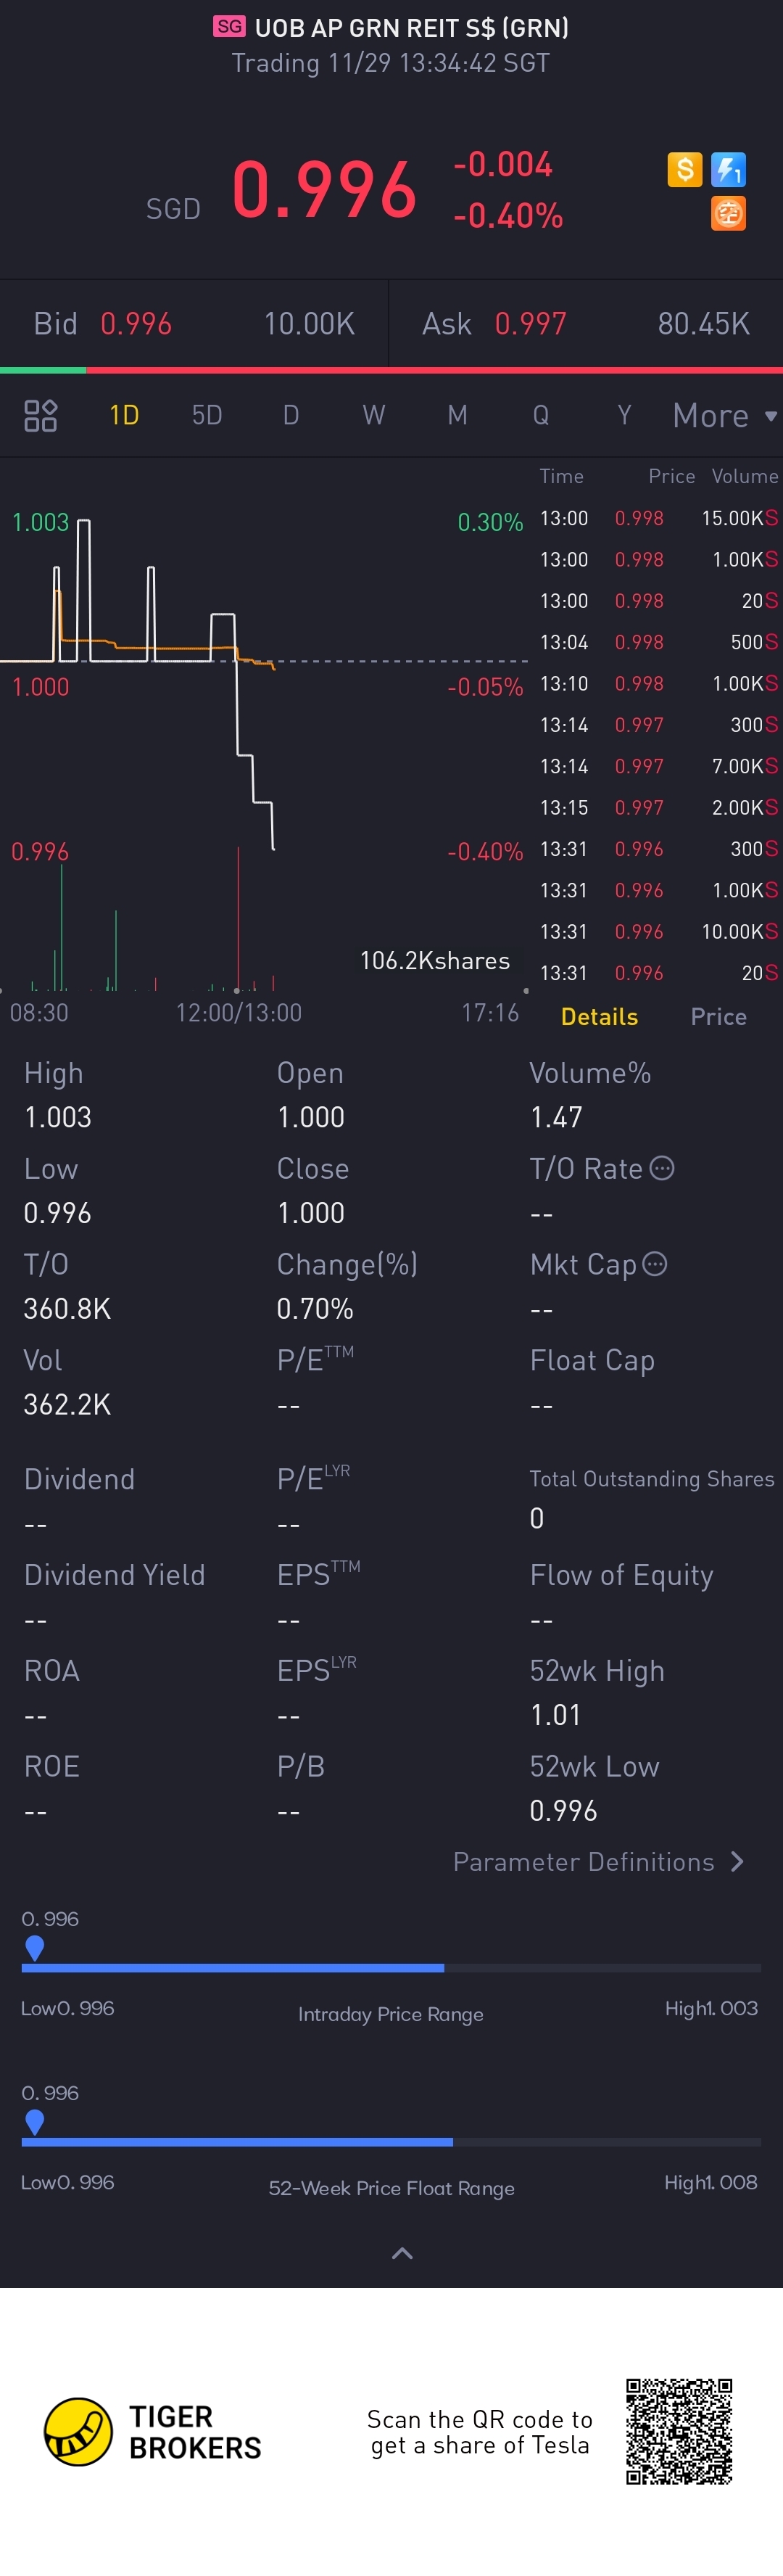Screen dimensions: 783x2576
Task: Open Mkt Cap info bubble
Action: point(655,1264)
